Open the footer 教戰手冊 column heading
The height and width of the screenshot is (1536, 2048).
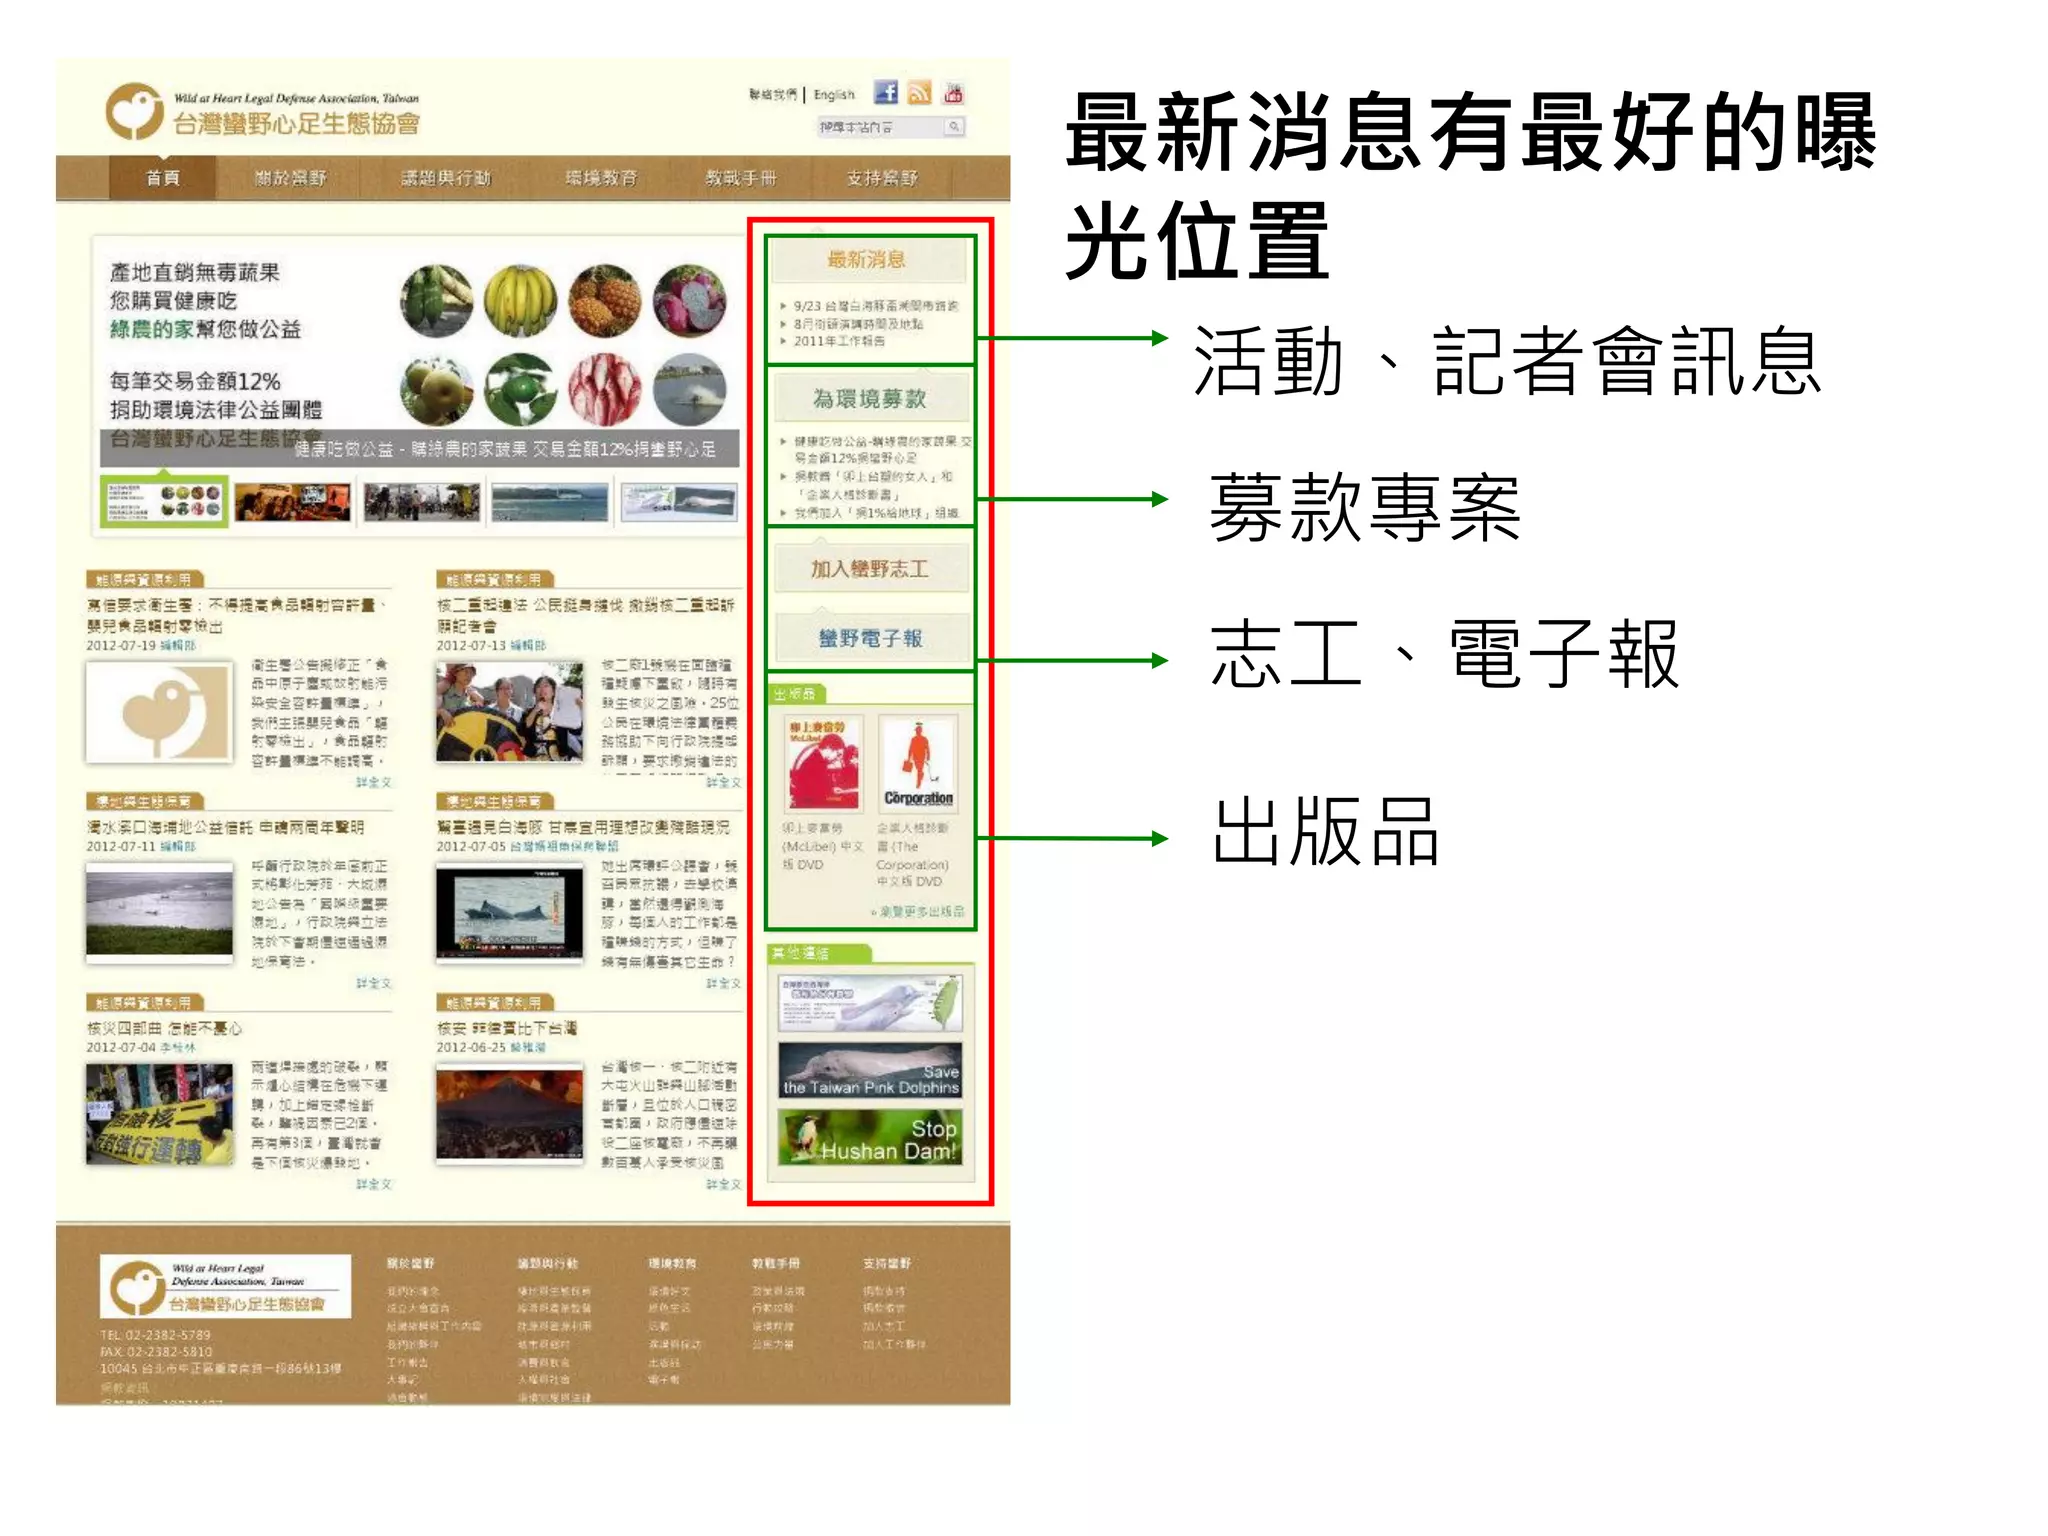pyautogui.click(x=776, y=1263)
